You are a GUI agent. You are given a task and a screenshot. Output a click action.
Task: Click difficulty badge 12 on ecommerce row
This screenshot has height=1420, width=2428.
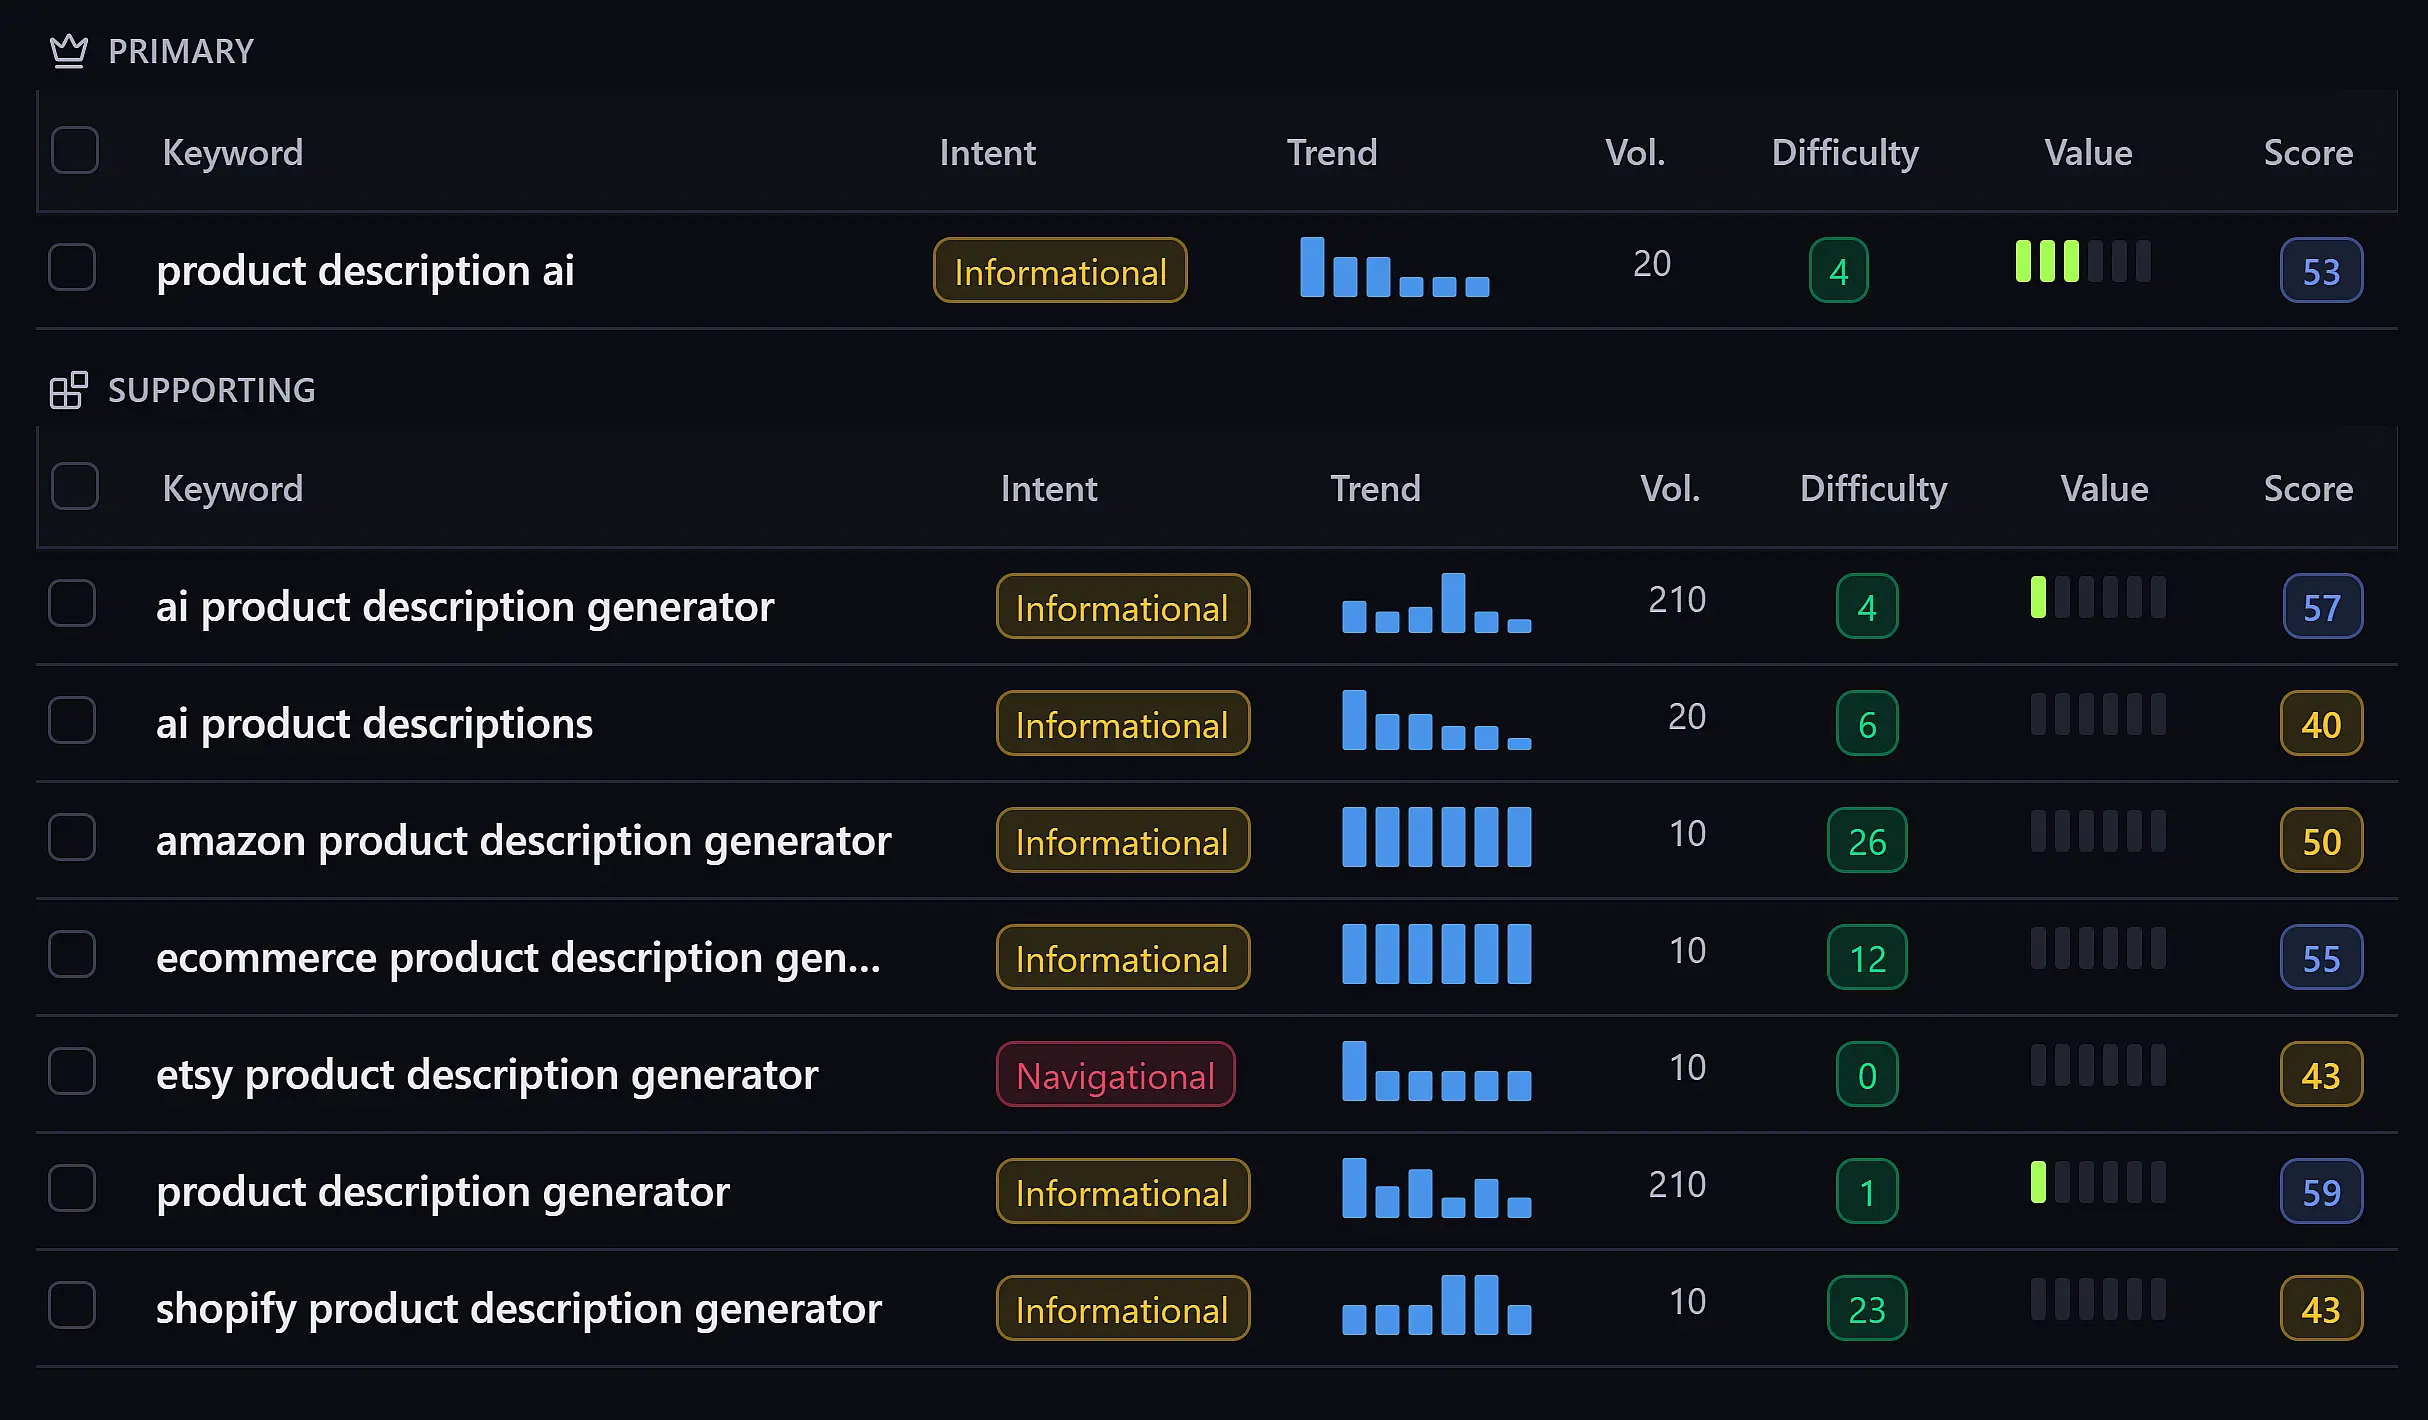click(x=1867, y=958)
